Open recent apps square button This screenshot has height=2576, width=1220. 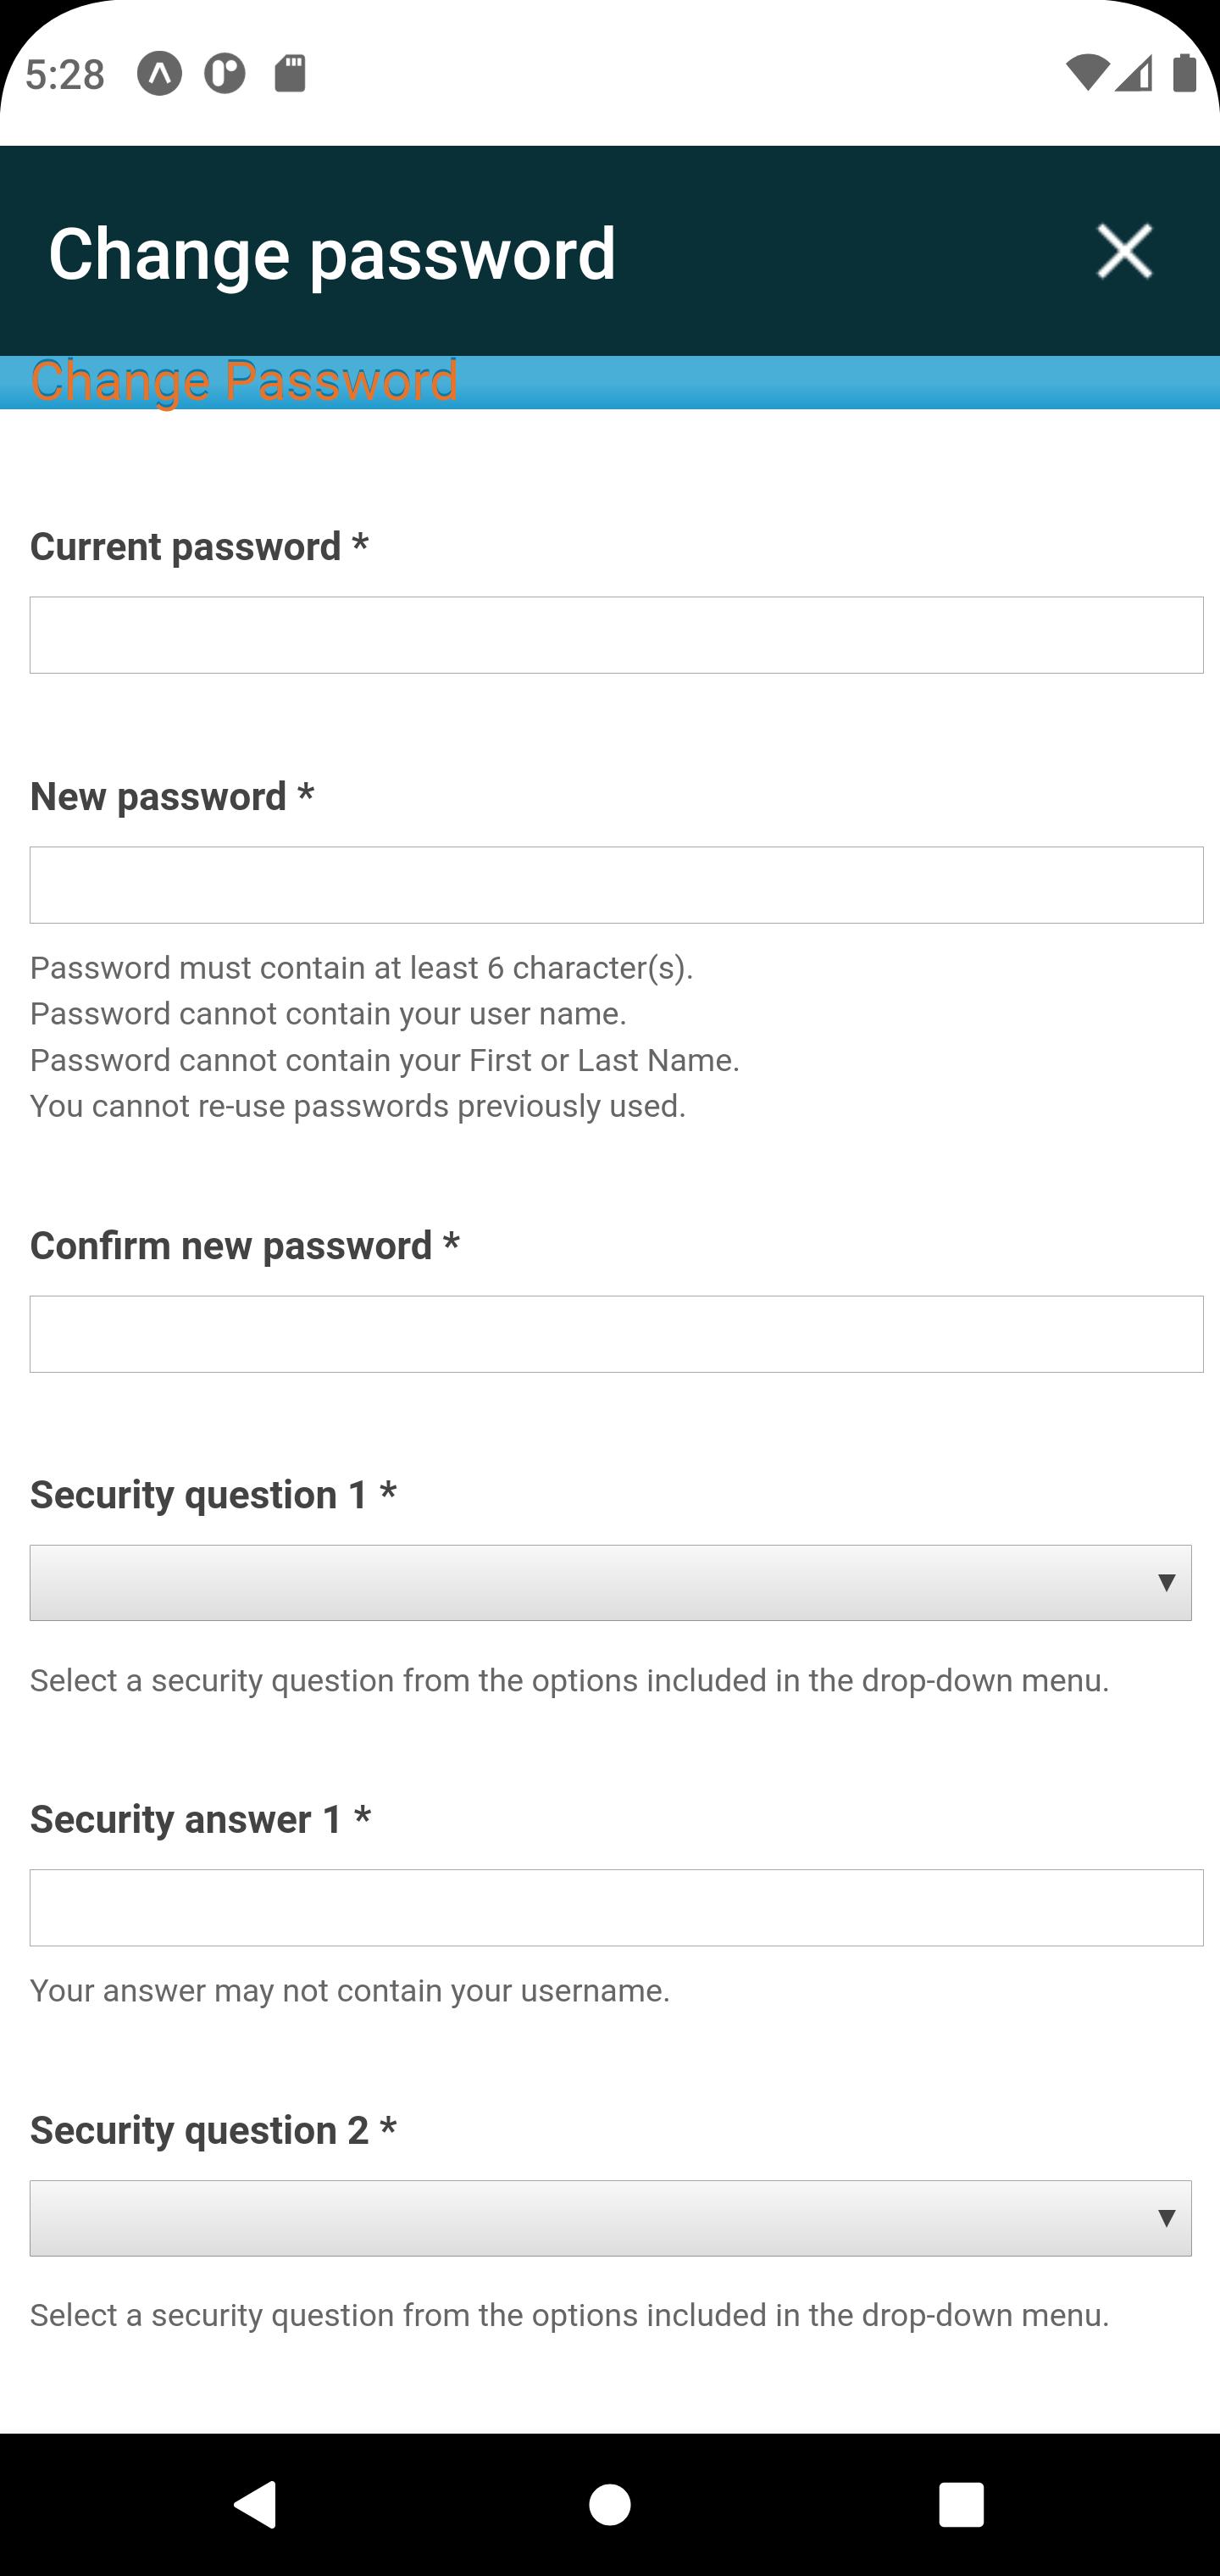961,2505
